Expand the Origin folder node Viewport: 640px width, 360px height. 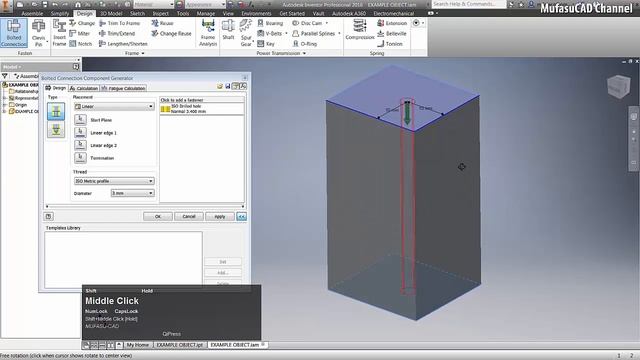pyautogui.click(x=4, y=105)
